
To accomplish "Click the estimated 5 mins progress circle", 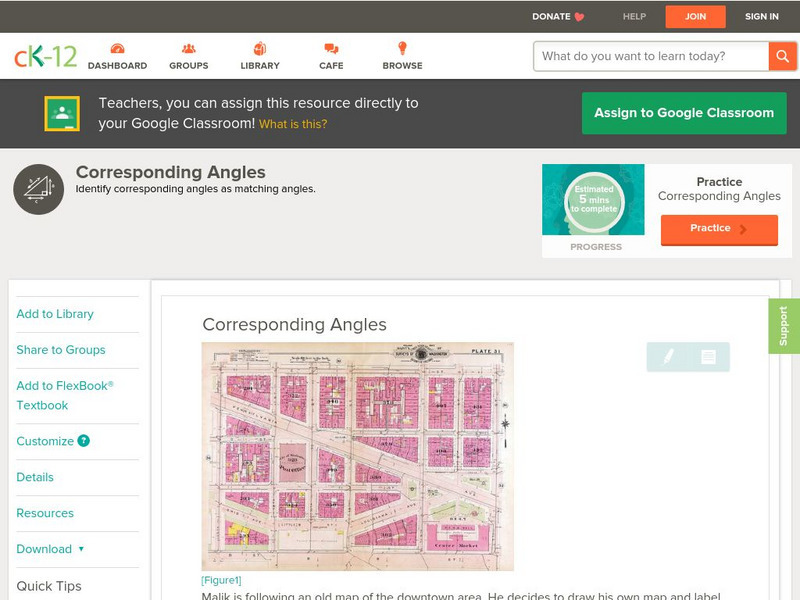I will coord(594,200).
